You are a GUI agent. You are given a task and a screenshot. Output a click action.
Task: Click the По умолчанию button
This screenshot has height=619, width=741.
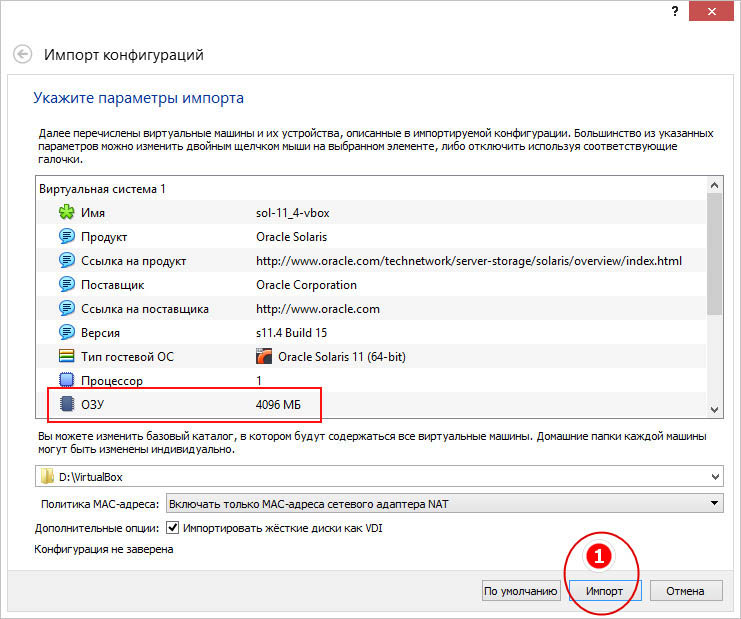click(x=521, y=591)
